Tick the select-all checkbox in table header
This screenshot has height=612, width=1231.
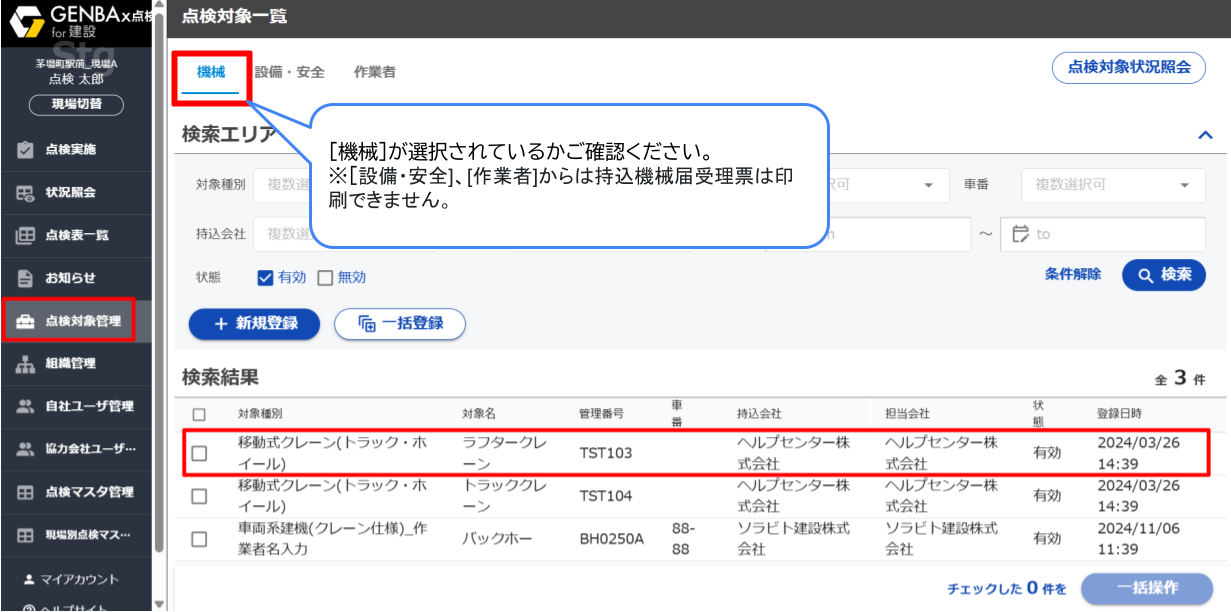pos(199,414)
